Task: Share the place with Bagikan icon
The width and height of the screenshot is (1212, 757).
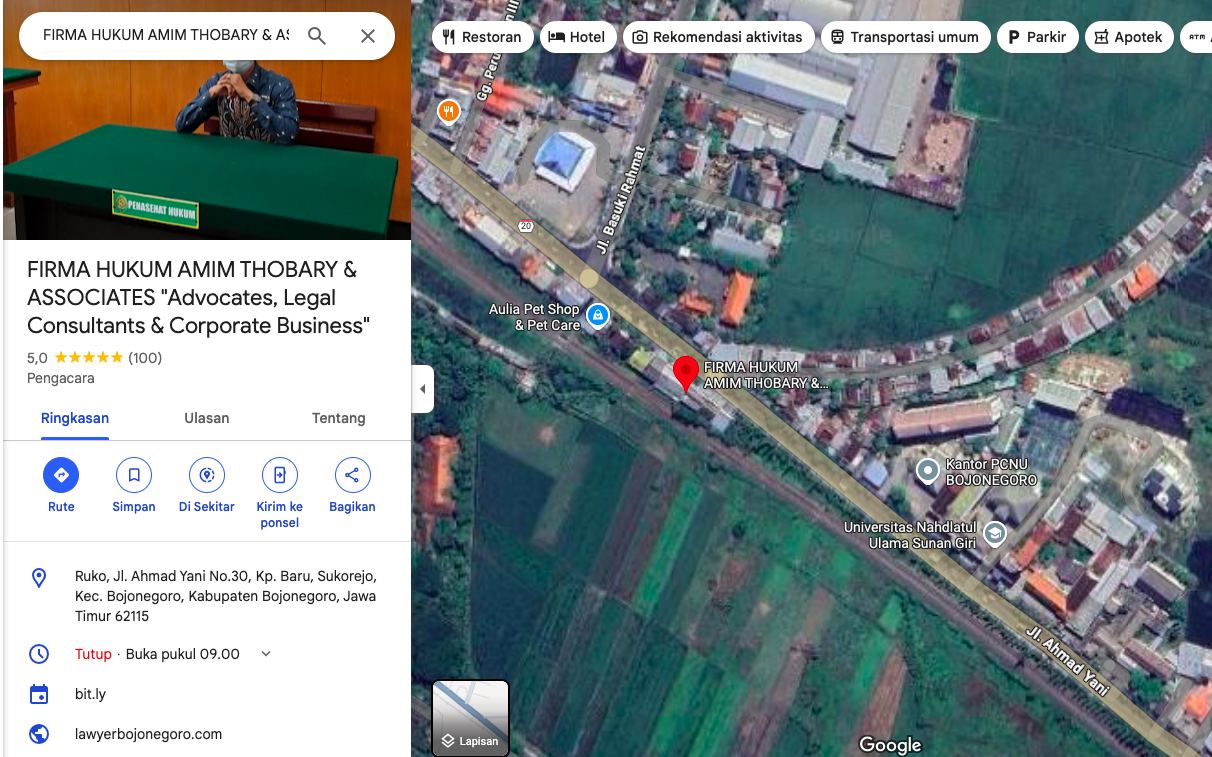Action: tap(352, 475)
